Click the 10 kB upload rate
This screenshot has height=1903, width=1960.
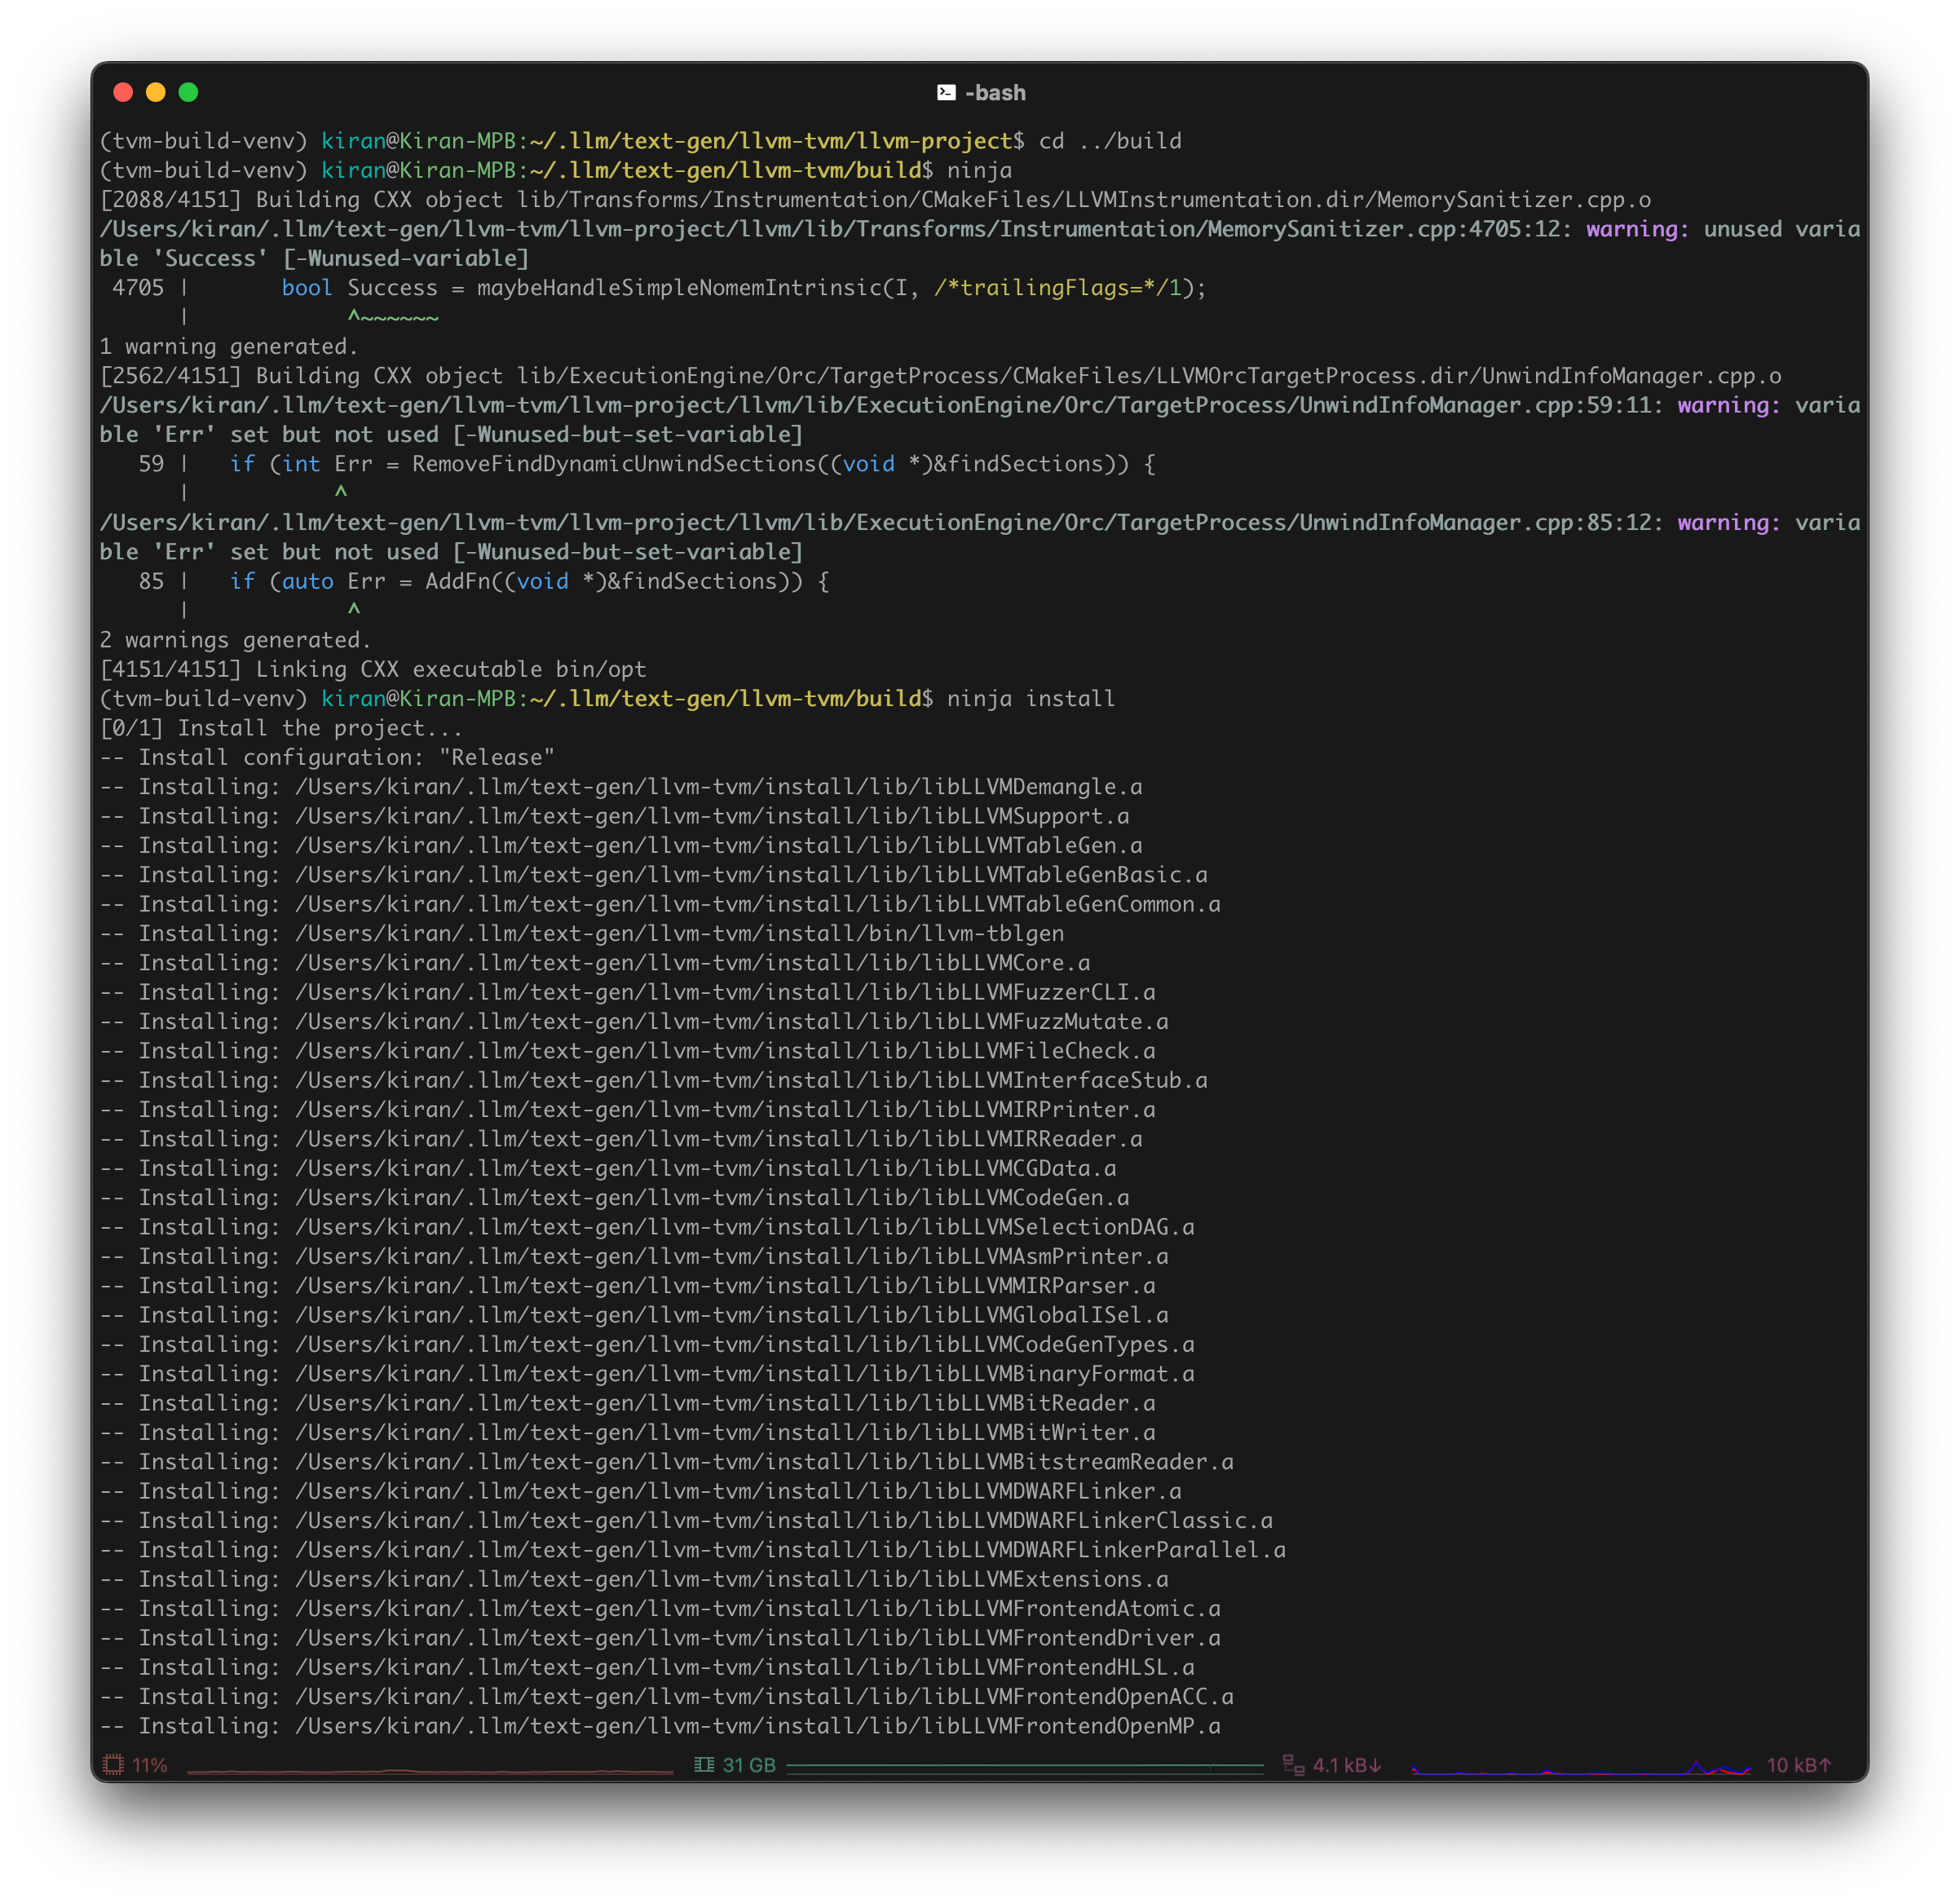tap(1798, 1765)
